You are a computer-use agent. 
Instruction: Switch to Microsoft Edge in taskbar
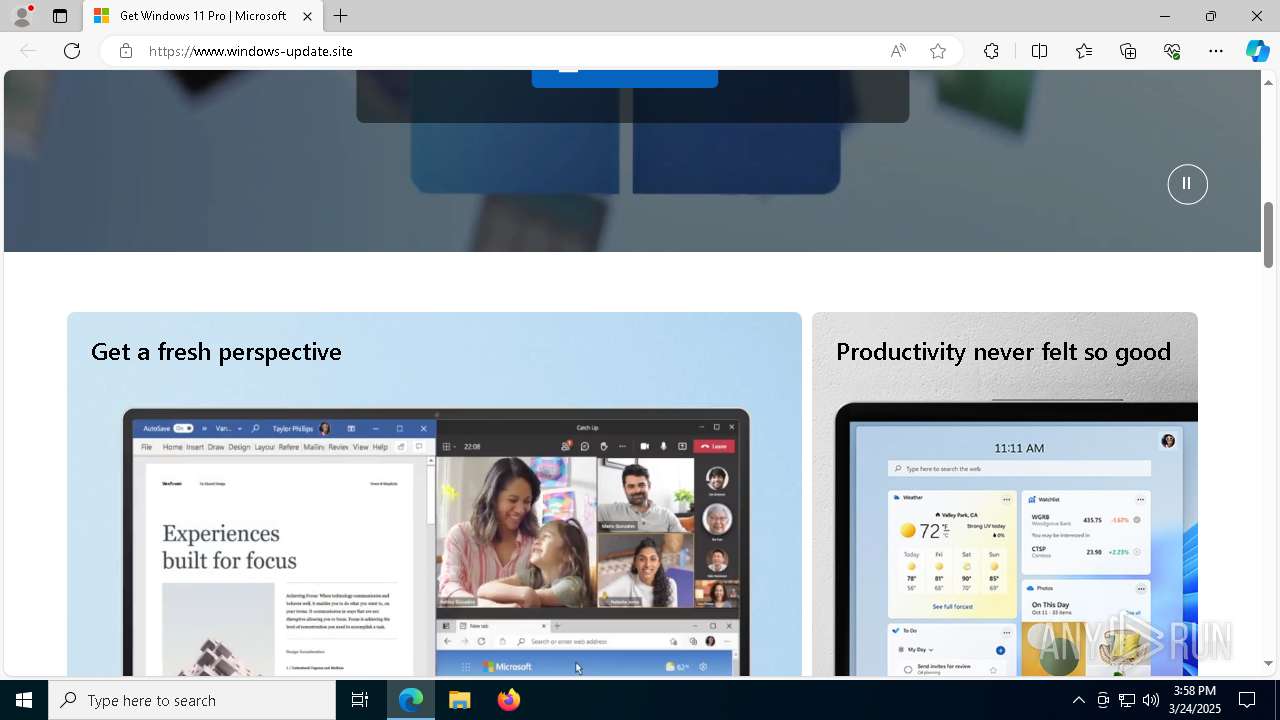click(411, 700)
